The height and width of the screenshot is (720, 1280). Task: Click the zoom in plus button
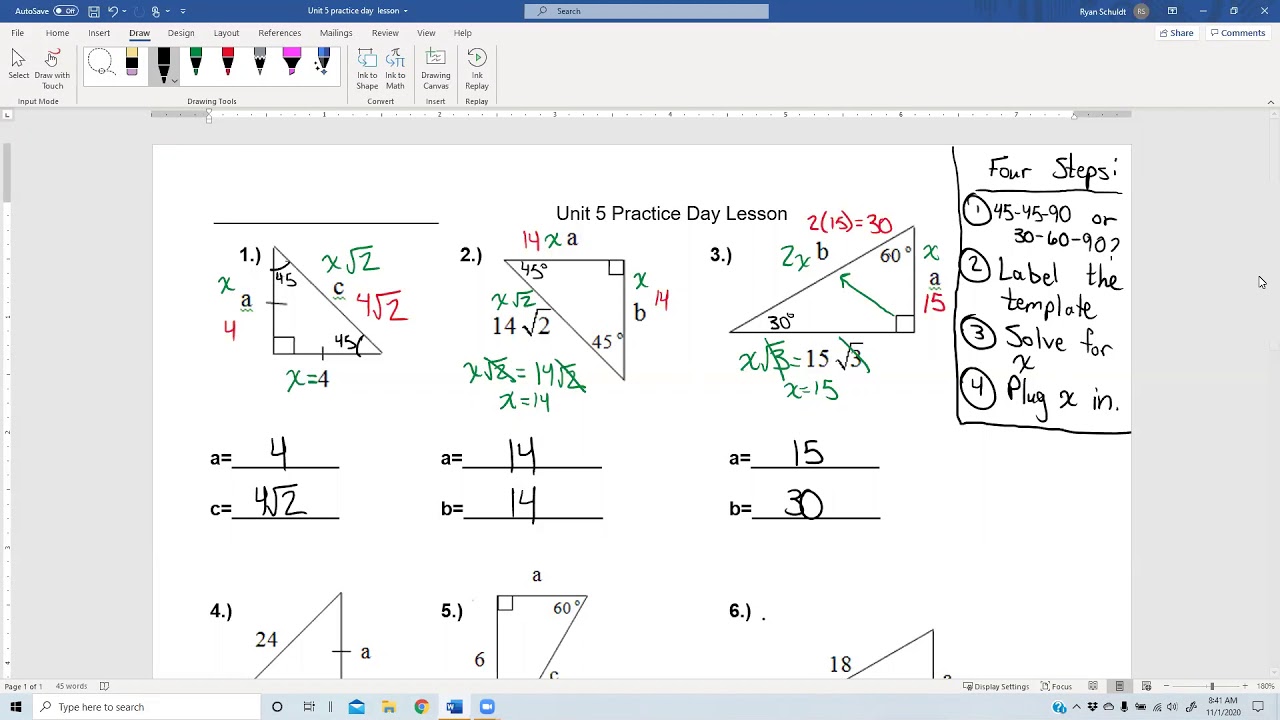(1245, 686)
